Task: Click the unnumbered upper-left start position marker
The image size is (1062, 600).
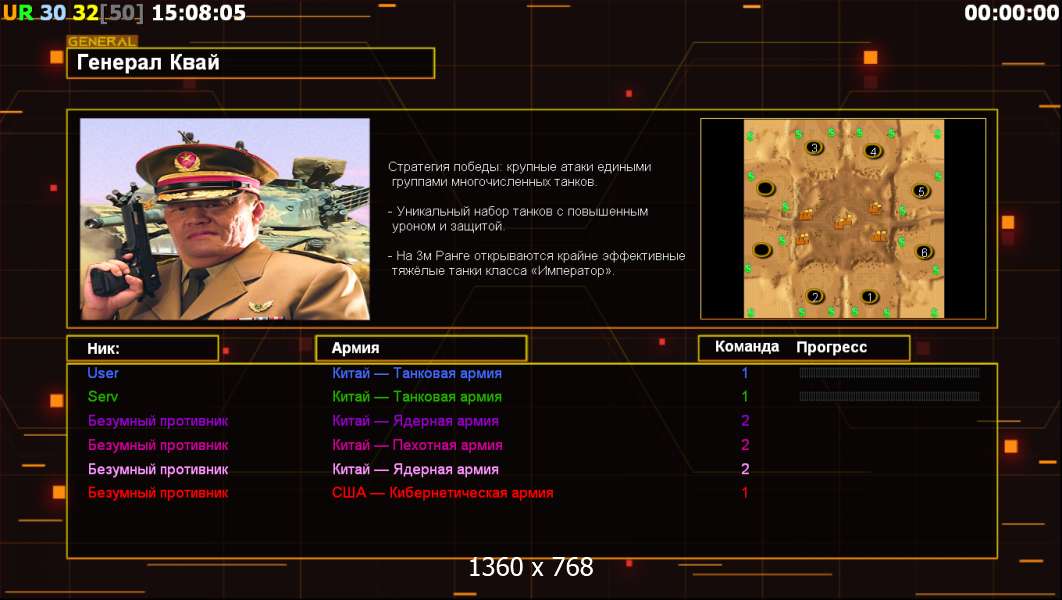Action: 765,188
